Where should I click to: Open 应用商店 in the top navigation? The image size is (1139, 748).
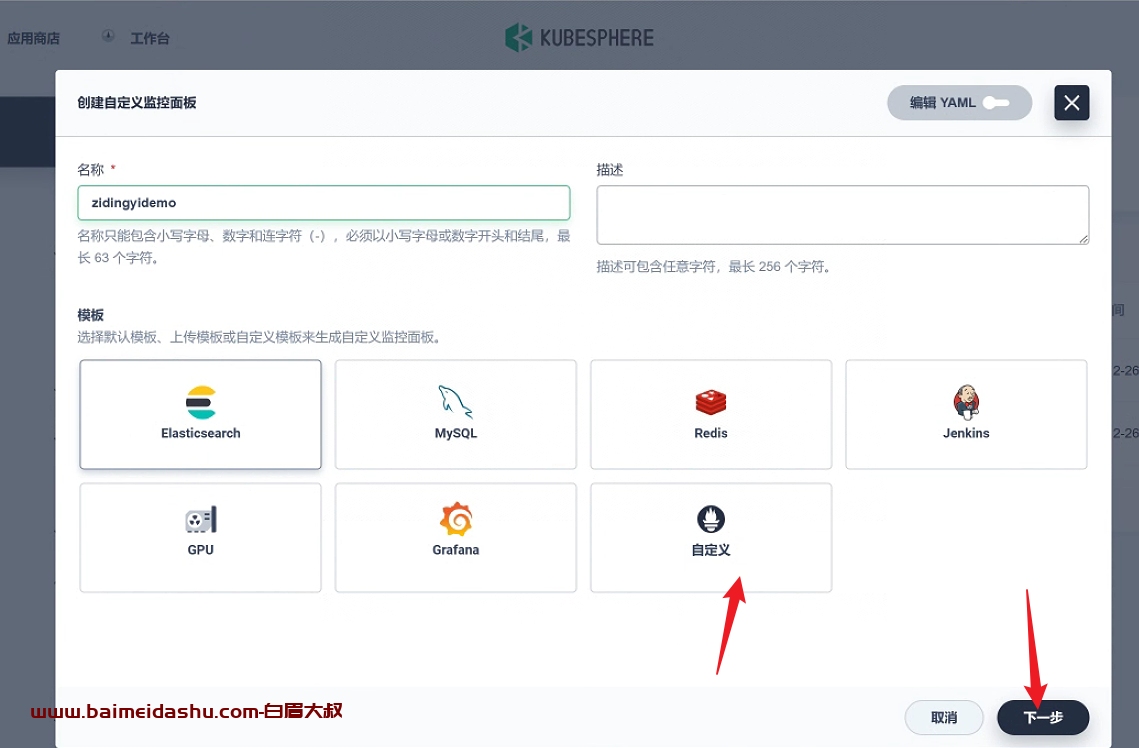click(x=33, y=38)
